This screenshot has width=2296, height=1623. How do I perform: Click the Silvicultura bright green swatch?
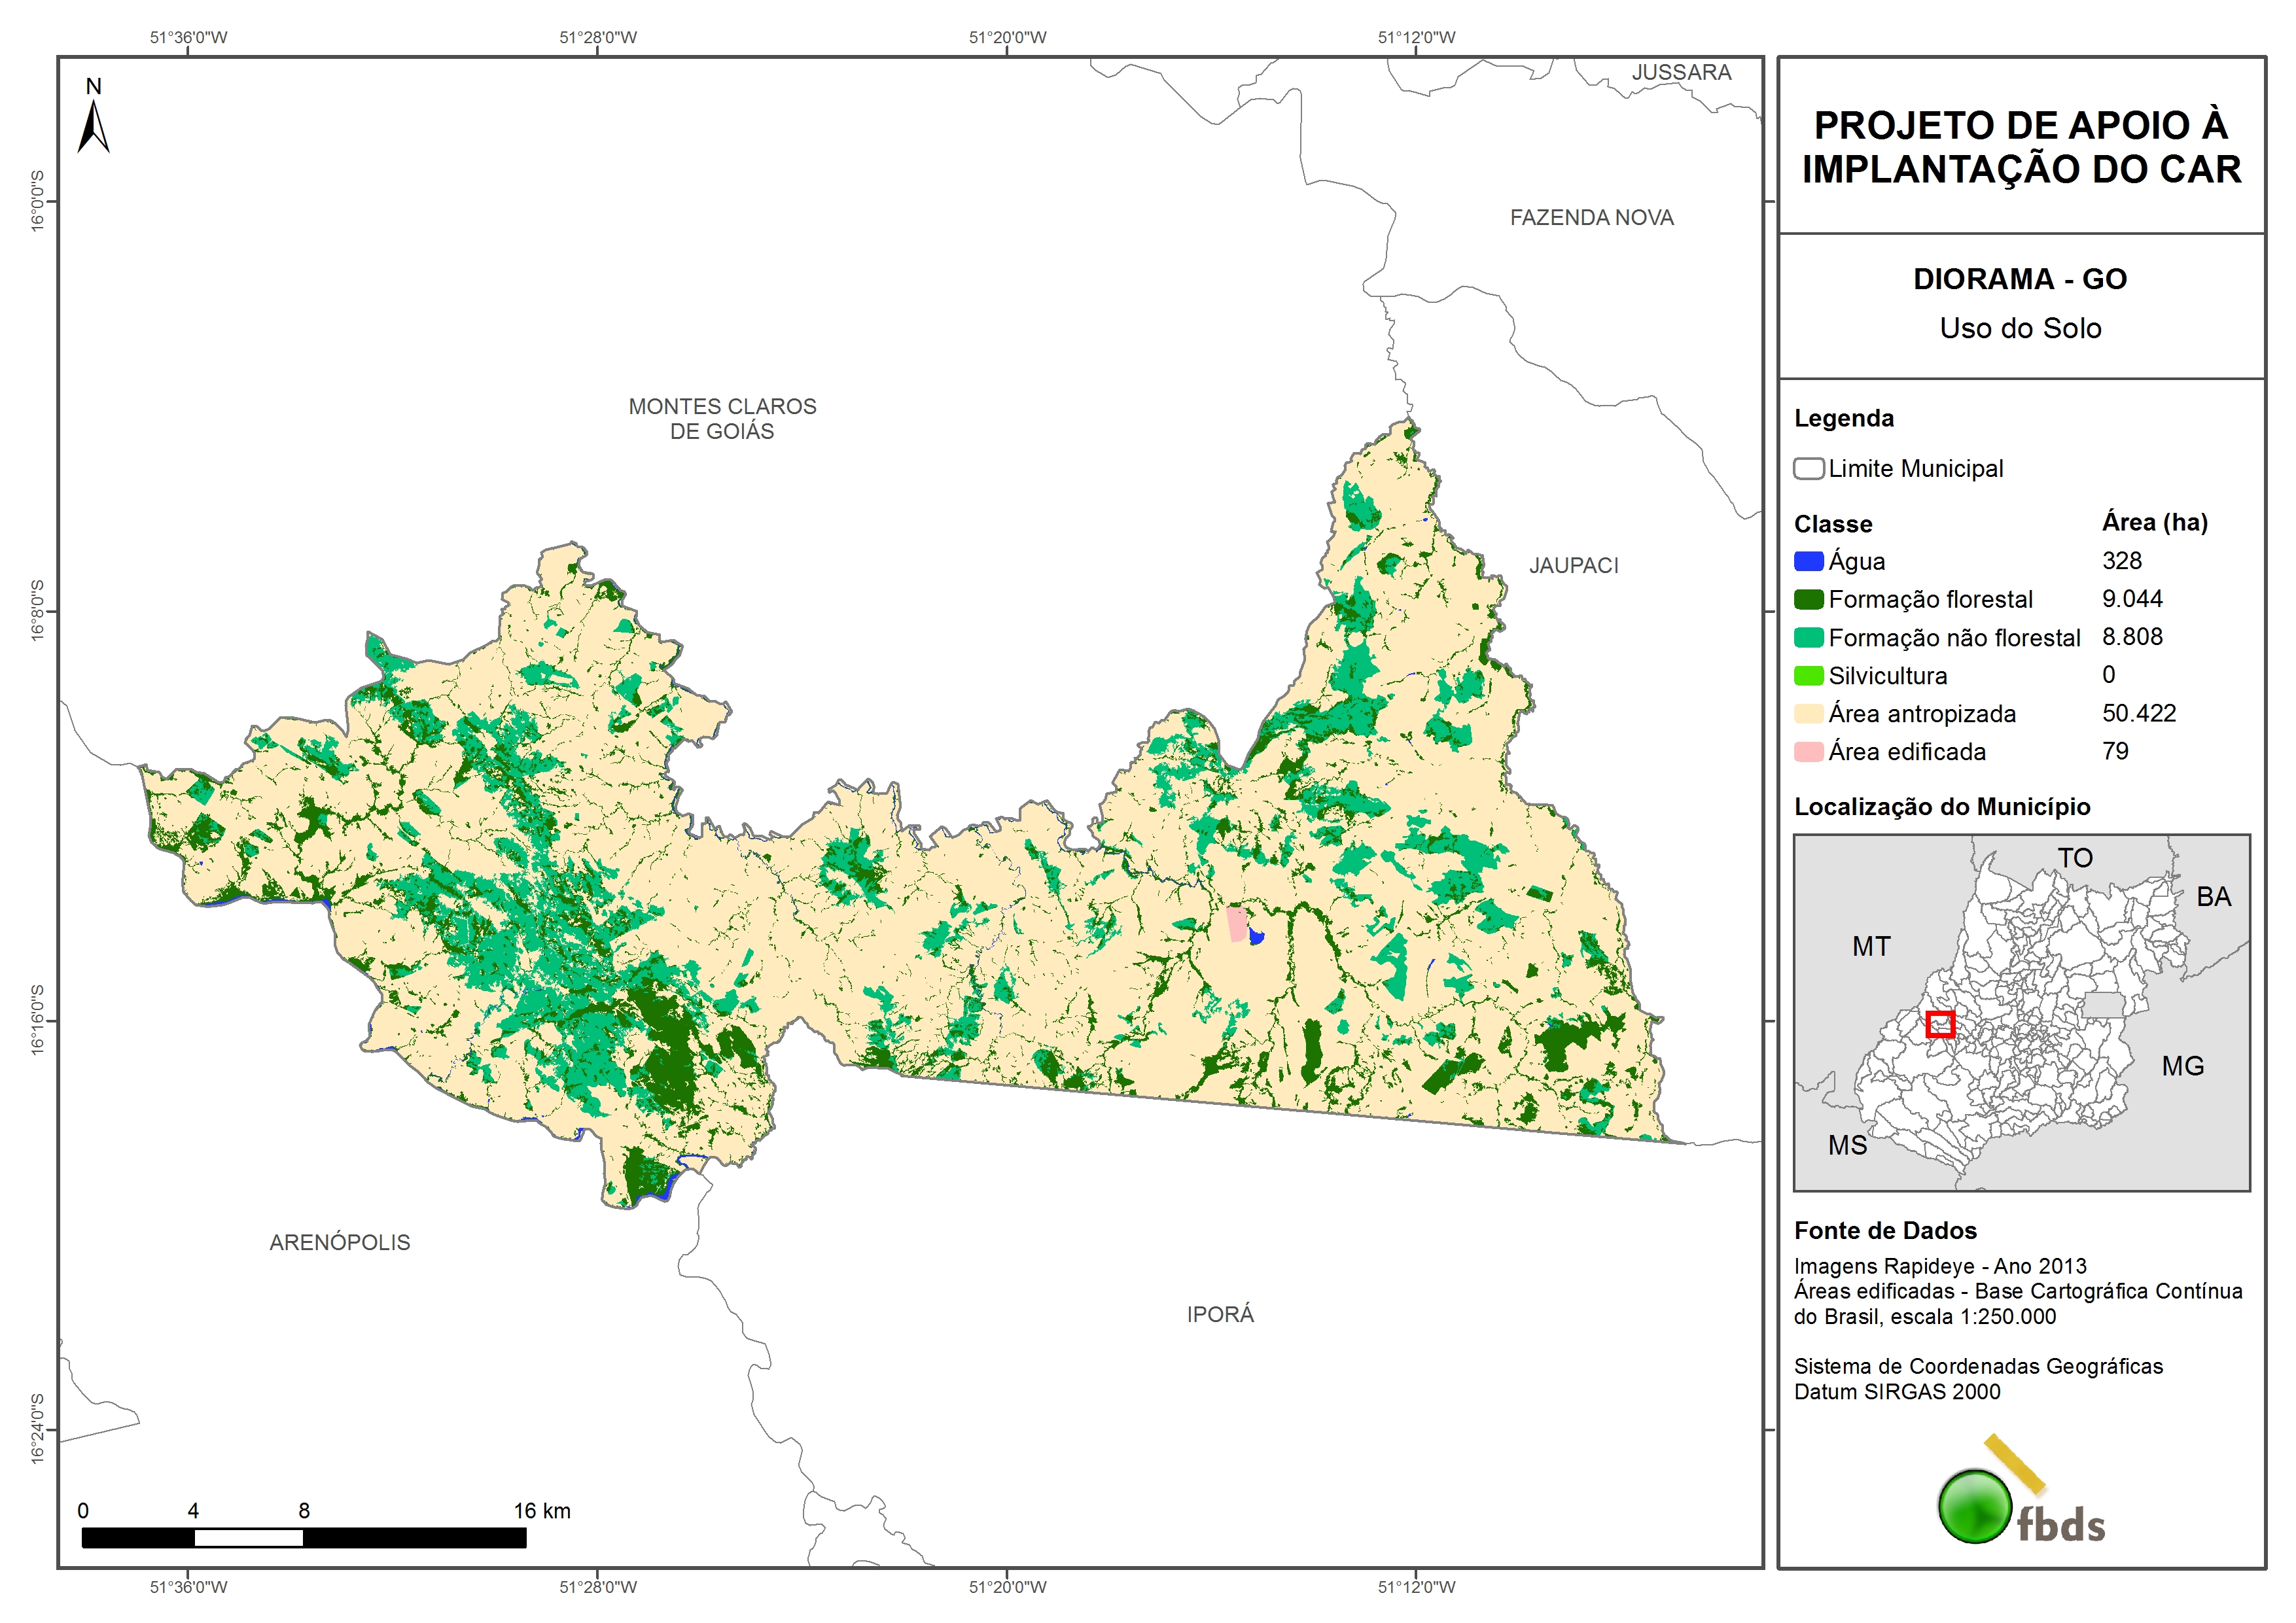click(x=1808, y=676)
